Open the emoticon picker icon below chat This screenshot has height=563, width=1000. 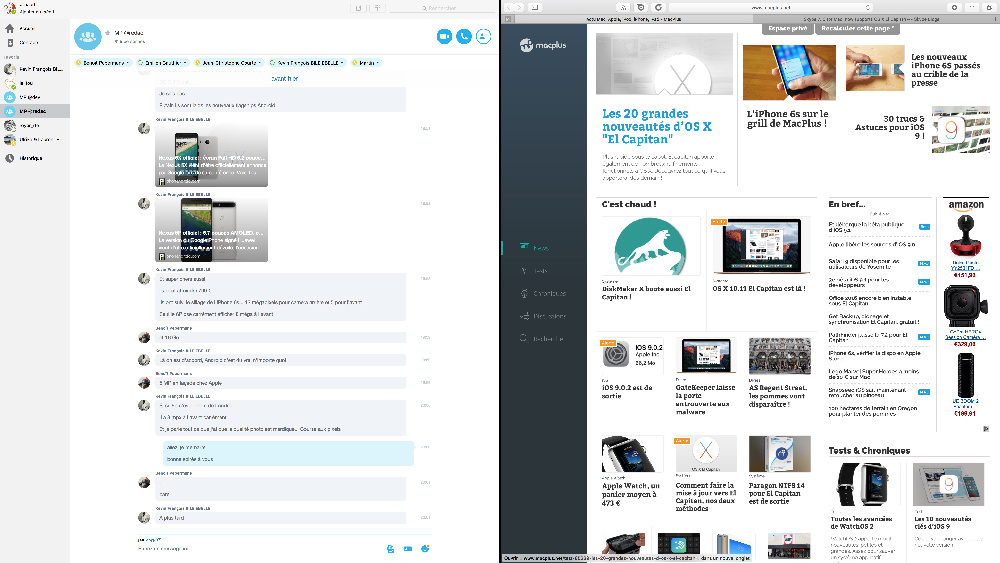[425, 548]
